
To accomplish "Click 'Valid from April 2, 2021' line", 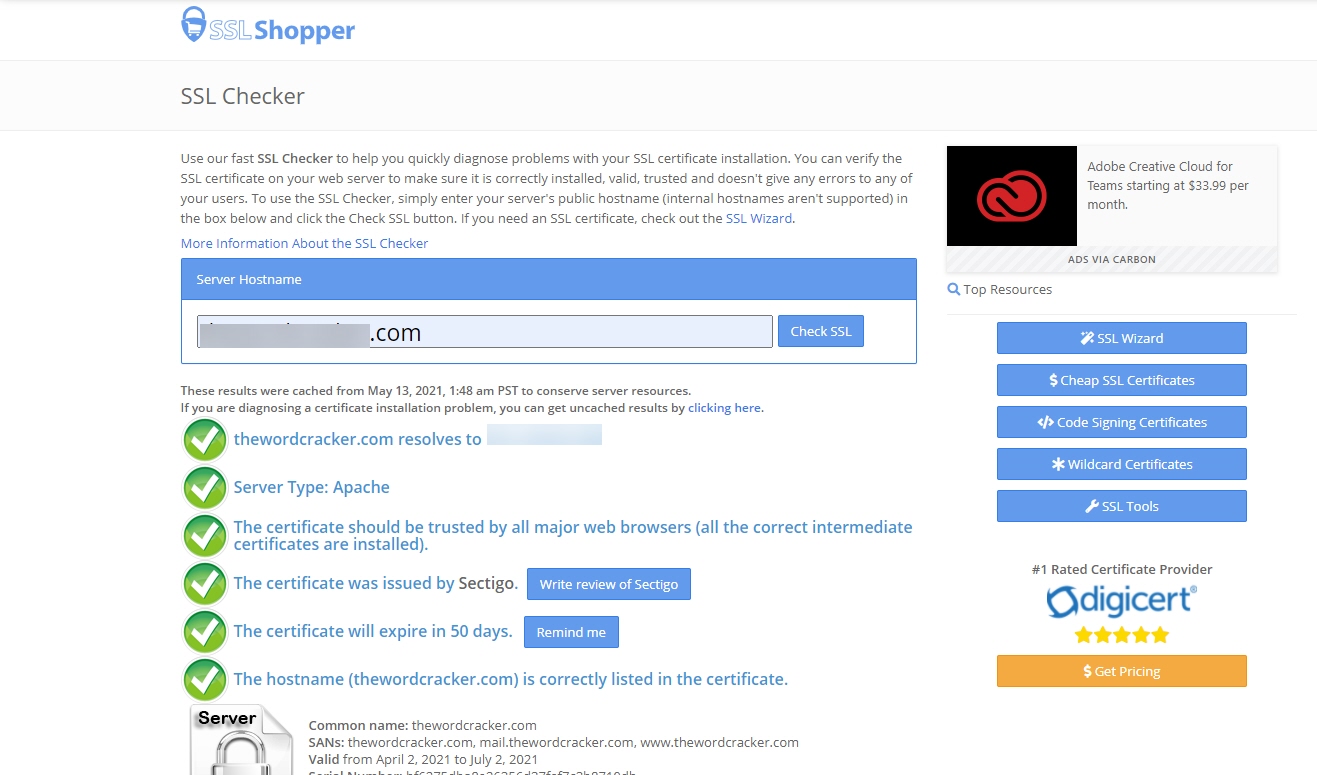I will (423, 759).
